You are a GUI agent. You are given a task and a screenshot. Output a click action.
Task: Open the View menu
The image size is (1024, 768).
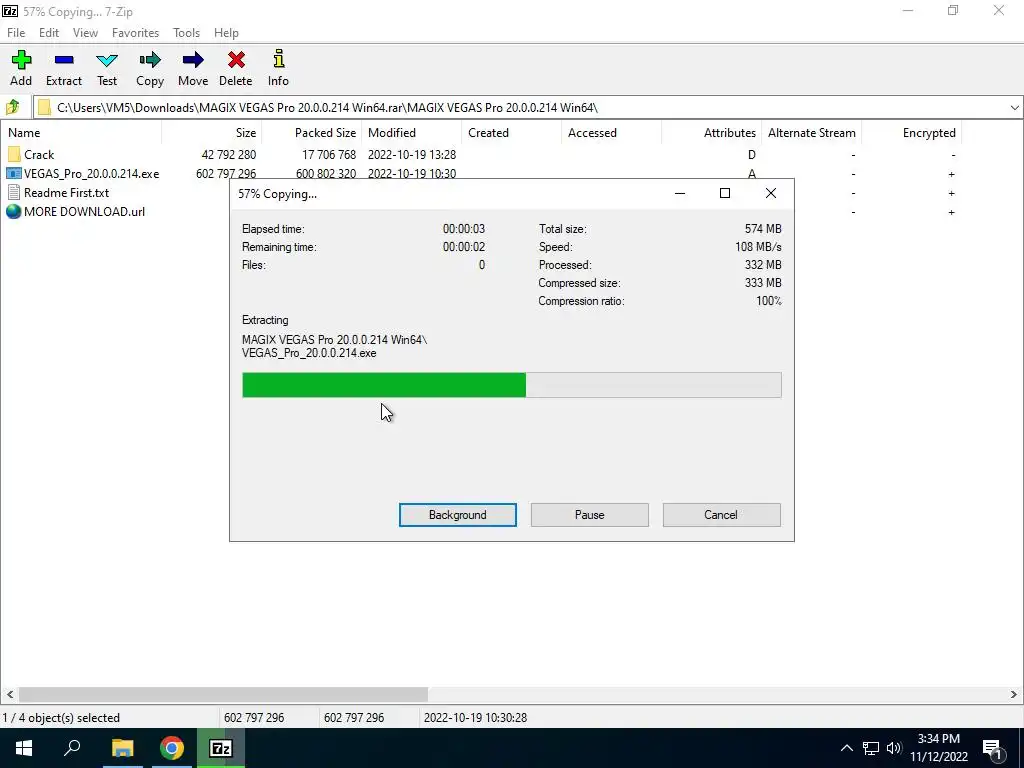click(x=85, y=33)
